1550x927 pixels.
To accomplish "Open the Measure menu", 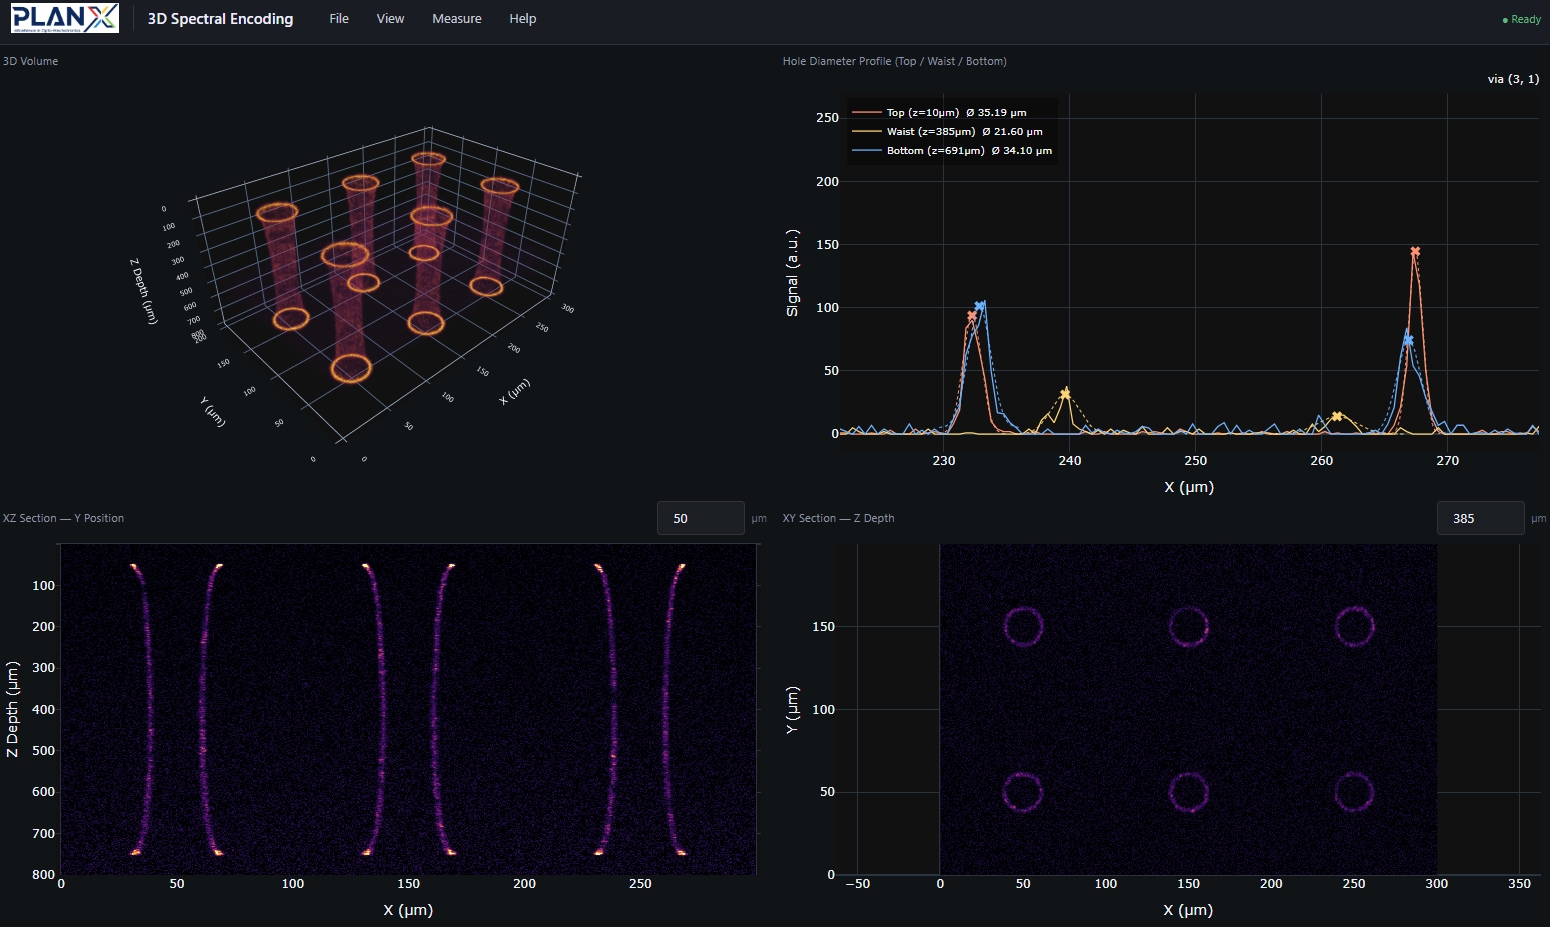I will click(457, 19).
